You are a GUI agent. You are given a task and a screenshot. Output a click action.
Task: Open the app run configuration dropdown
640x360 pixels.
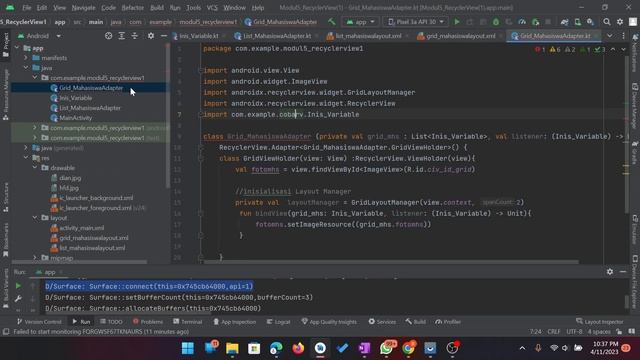tap(360, 22)
